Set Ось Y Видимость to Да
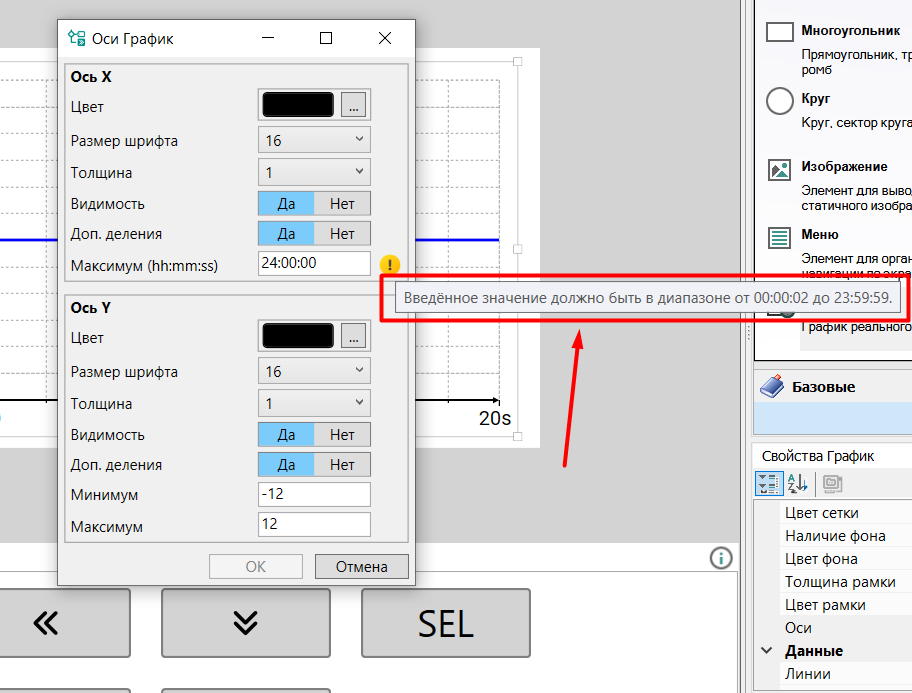912x693 pixels. pyautogui.click(x=286, y=435)
